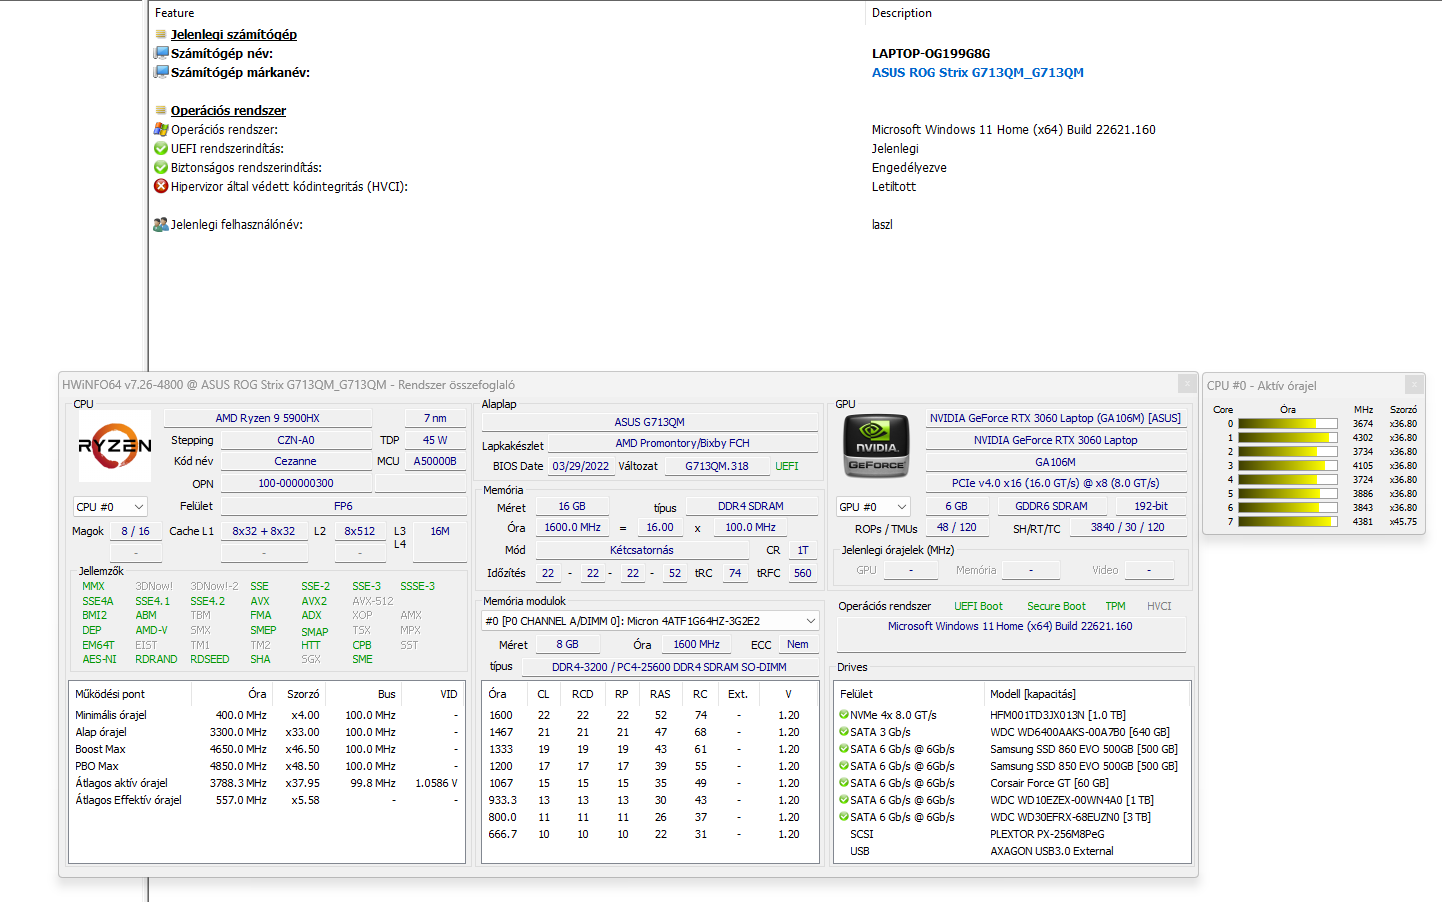Click the NVIDIA GeForce RTX 3060 Laptop (GA106M) [ASUS] field
The width and height of the screenshot is (1442, 902).
1055,418
